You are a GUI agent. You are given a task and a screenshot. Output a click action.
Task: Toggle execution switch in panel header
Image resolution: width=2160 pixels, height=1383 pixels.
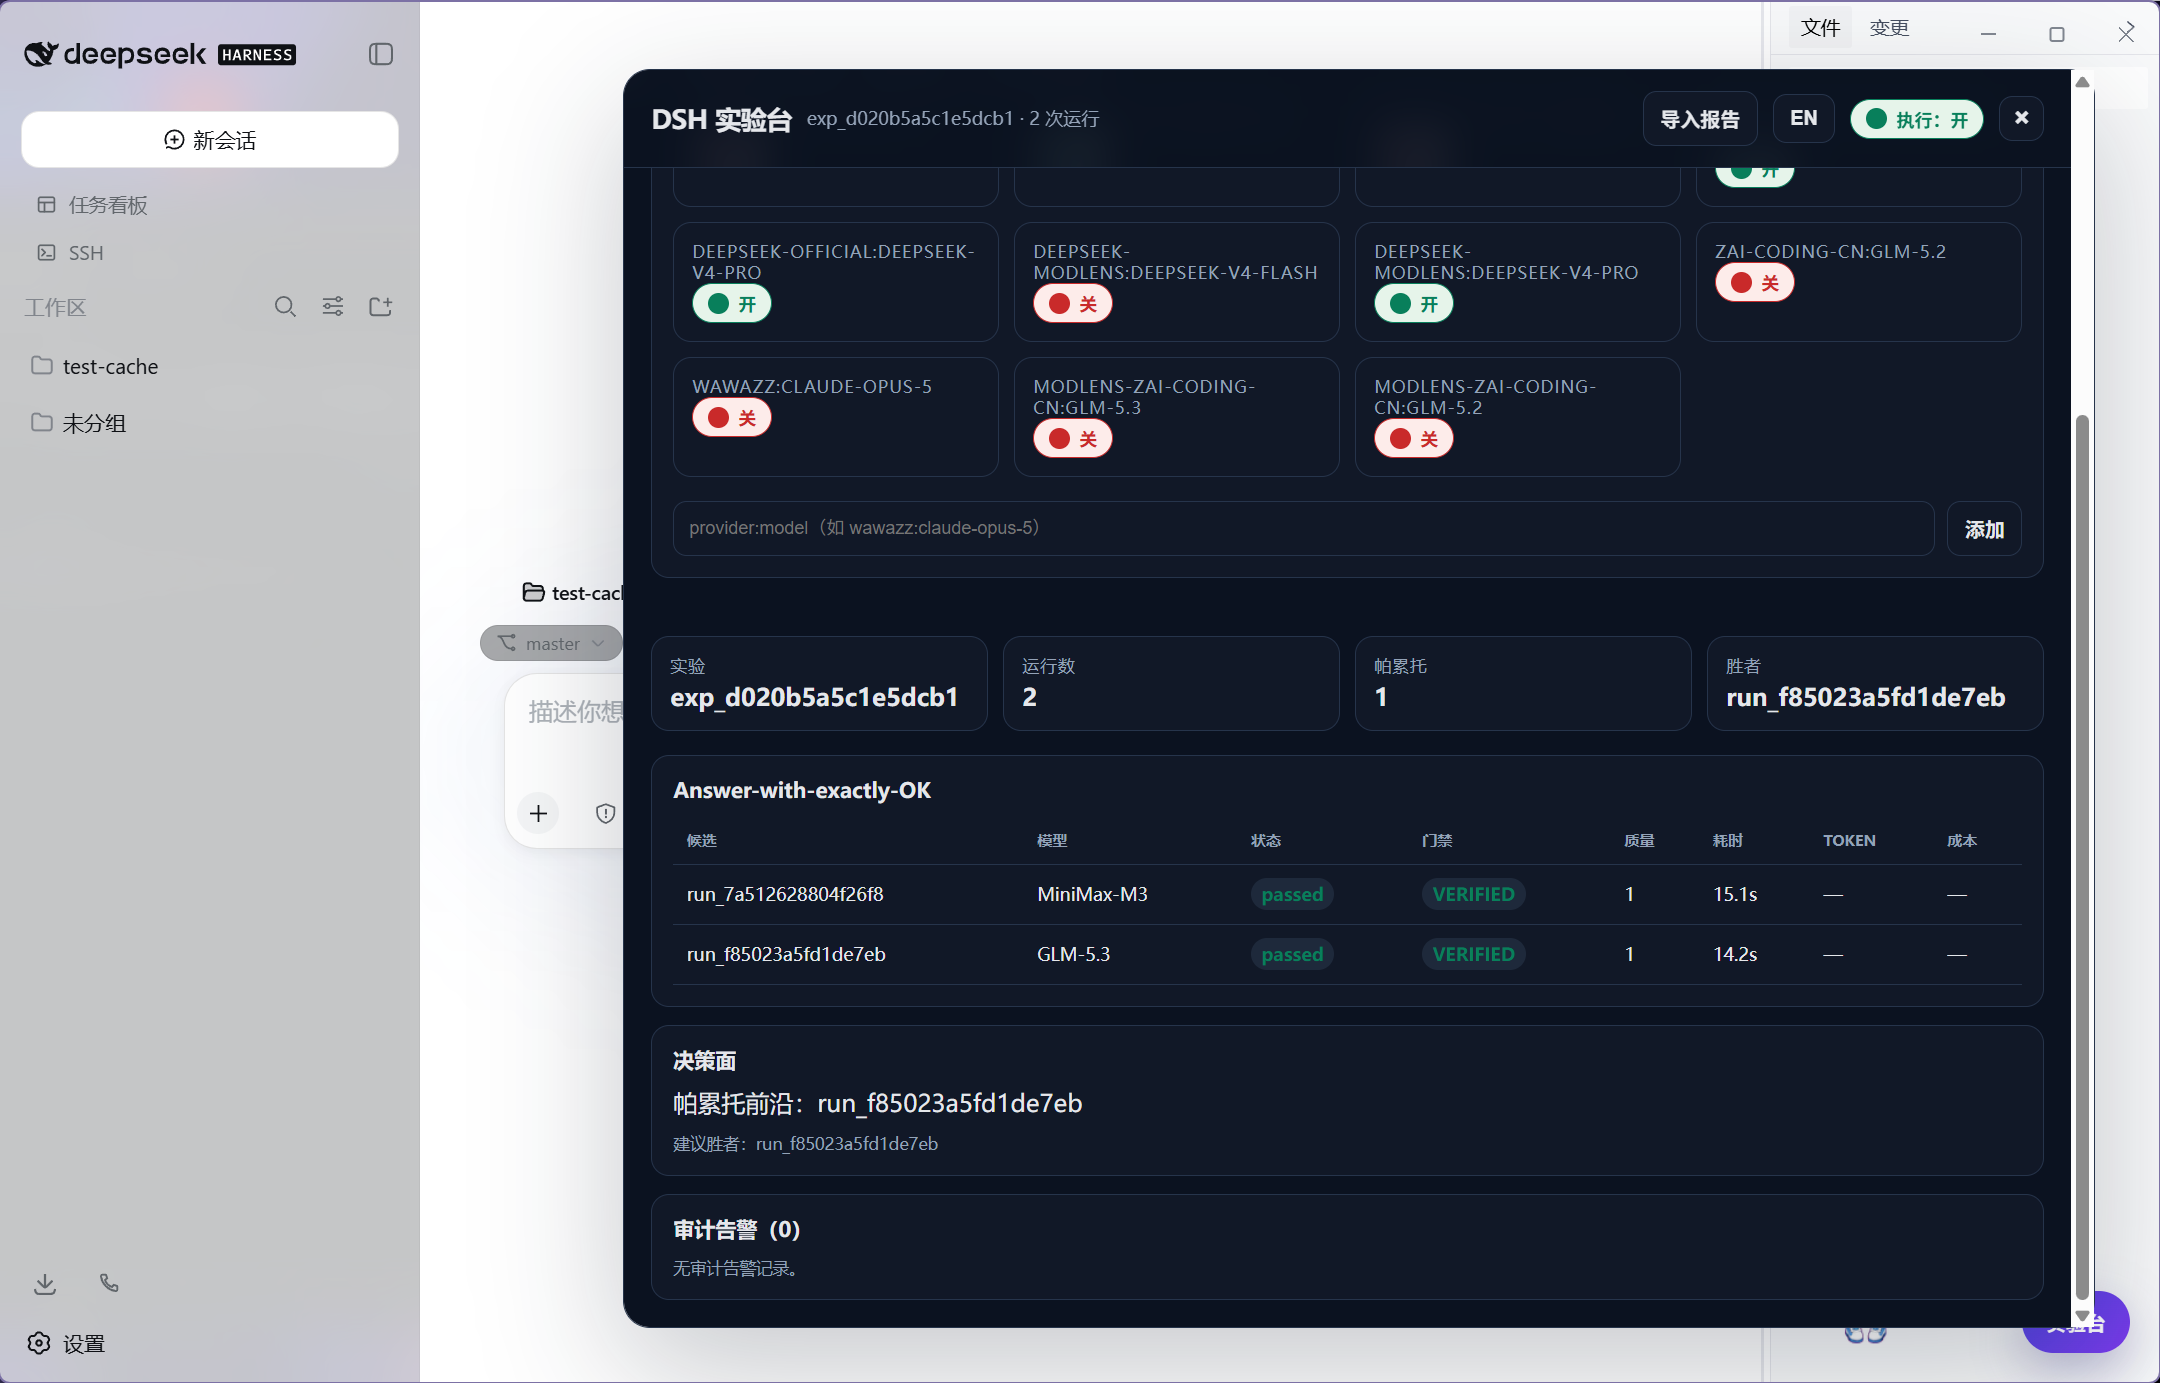pyautogui.click(x=1916, y=119)
